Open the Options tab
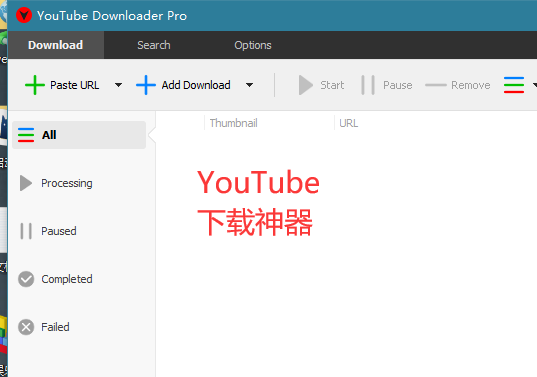The image size is (537, 377). coord(253,45)
